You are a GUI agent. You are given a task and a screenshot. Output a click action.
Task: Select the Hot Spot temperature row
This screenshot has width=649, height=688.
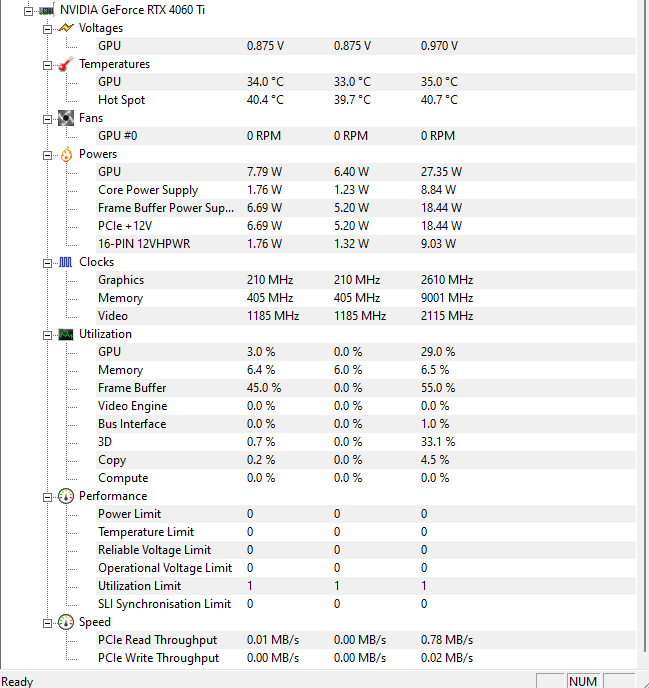[121, 100]
